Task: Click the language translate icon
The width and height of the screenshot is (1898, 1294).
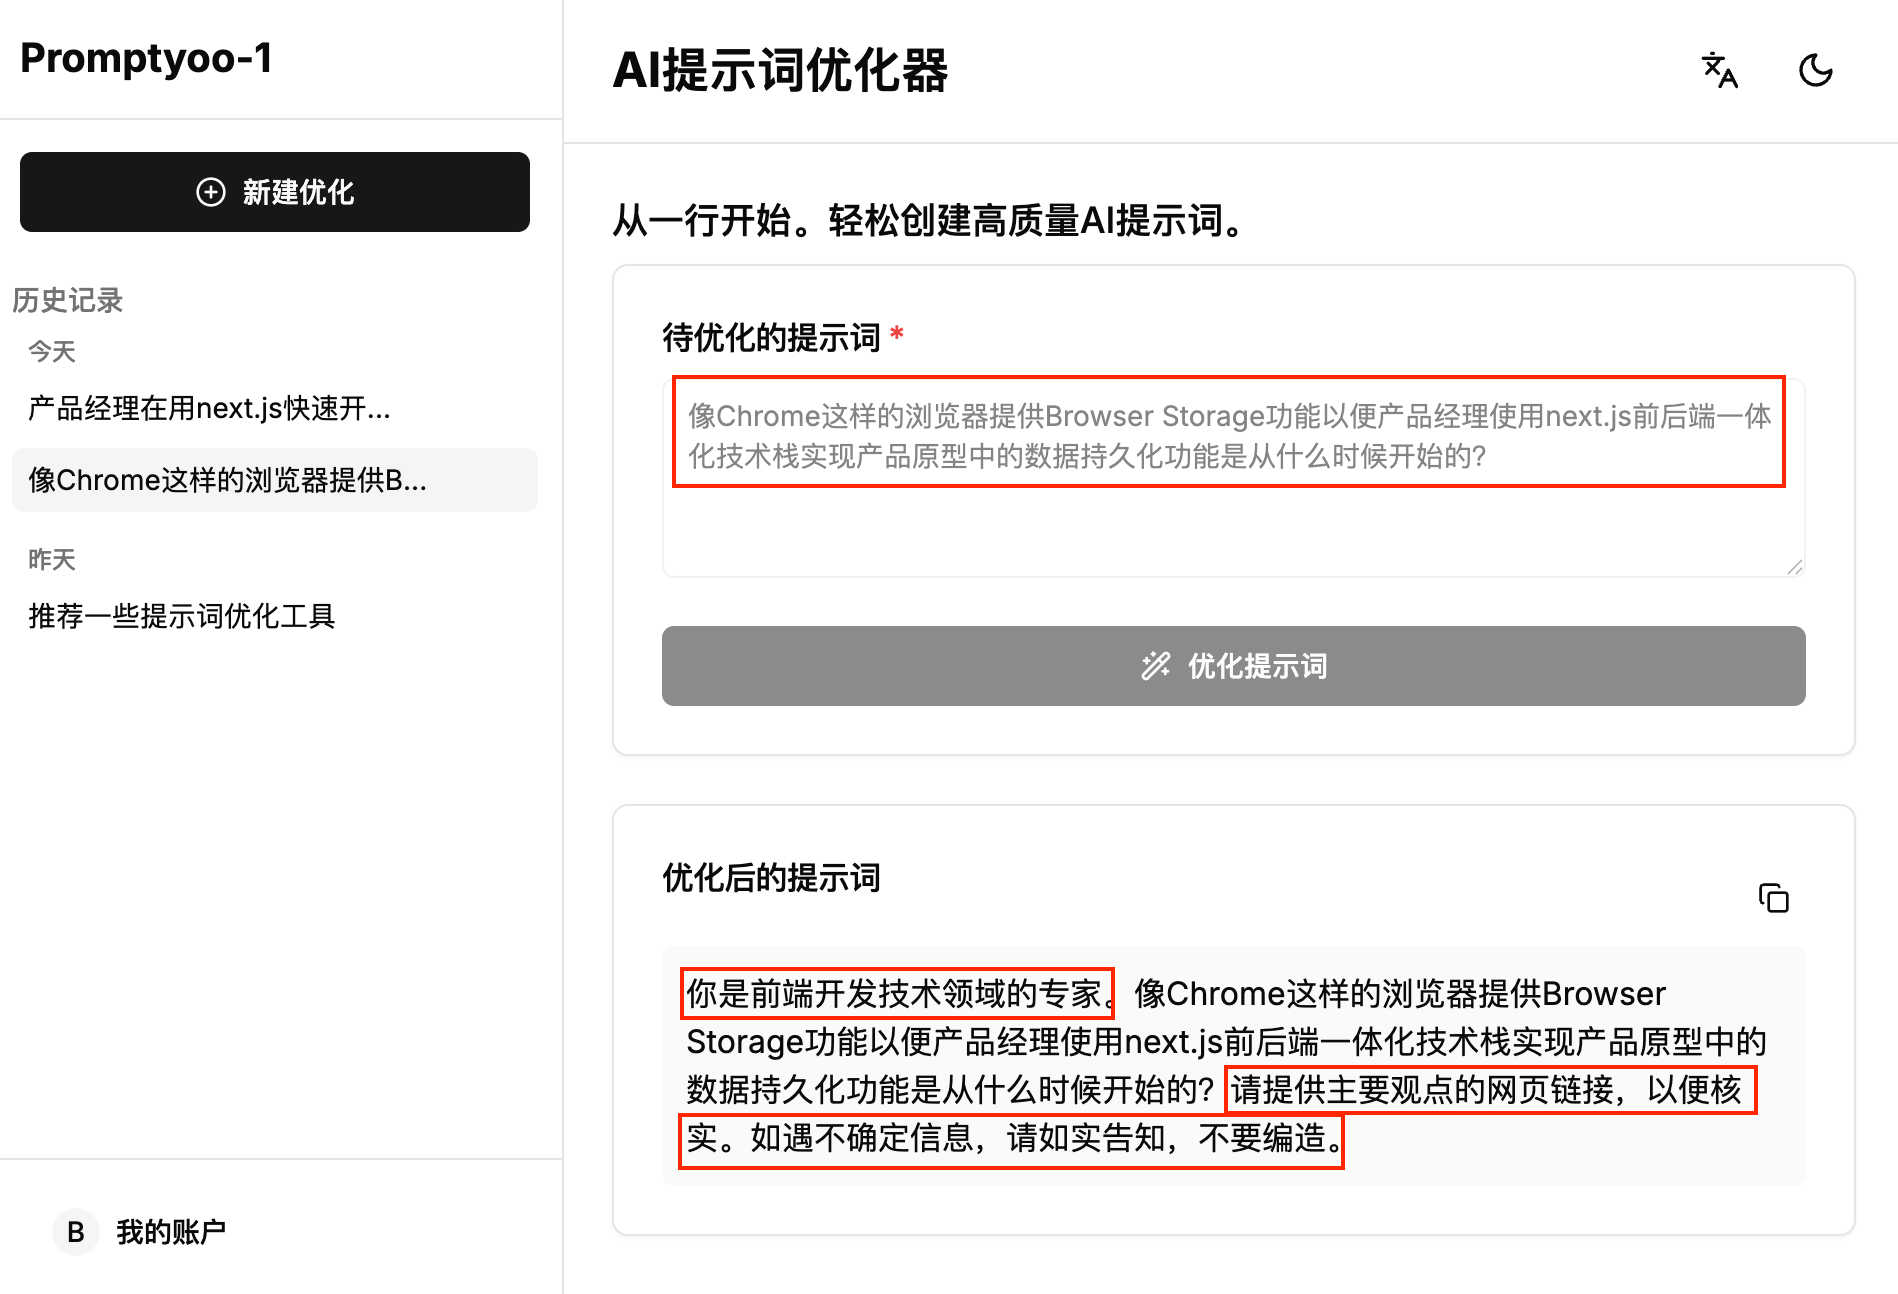Action: (1720, 70)
